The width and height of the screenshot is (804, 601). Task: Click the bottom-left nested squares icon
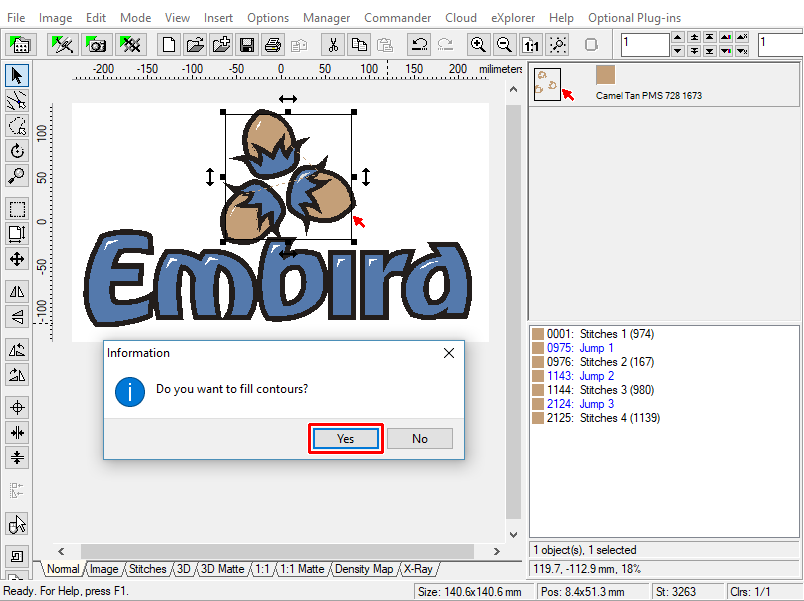(17, 556)
